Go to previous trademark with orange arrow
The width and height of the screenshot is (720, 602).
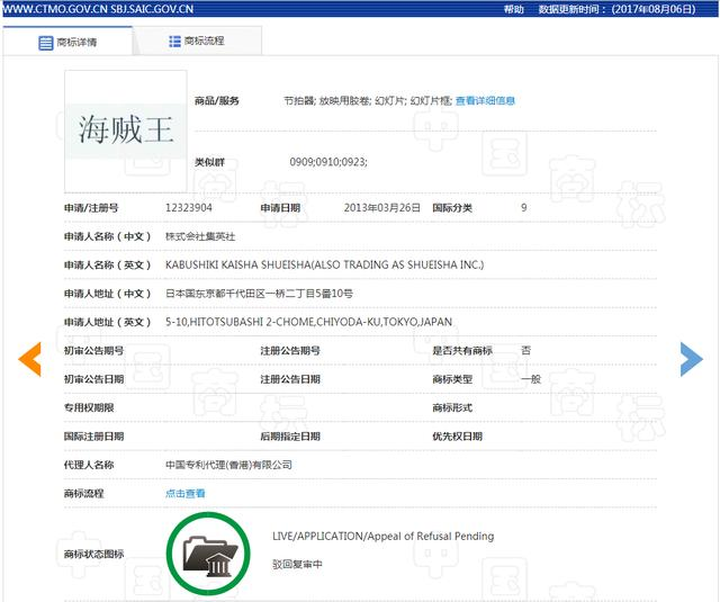pyautogui.click(x=30, y=359)
